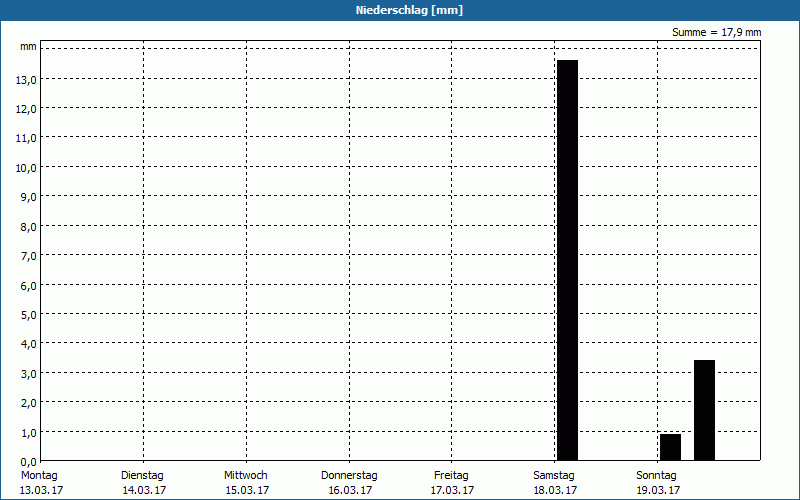Click the tall Samstag precipitation bar

pyautogui.click(x=567, y=260)
